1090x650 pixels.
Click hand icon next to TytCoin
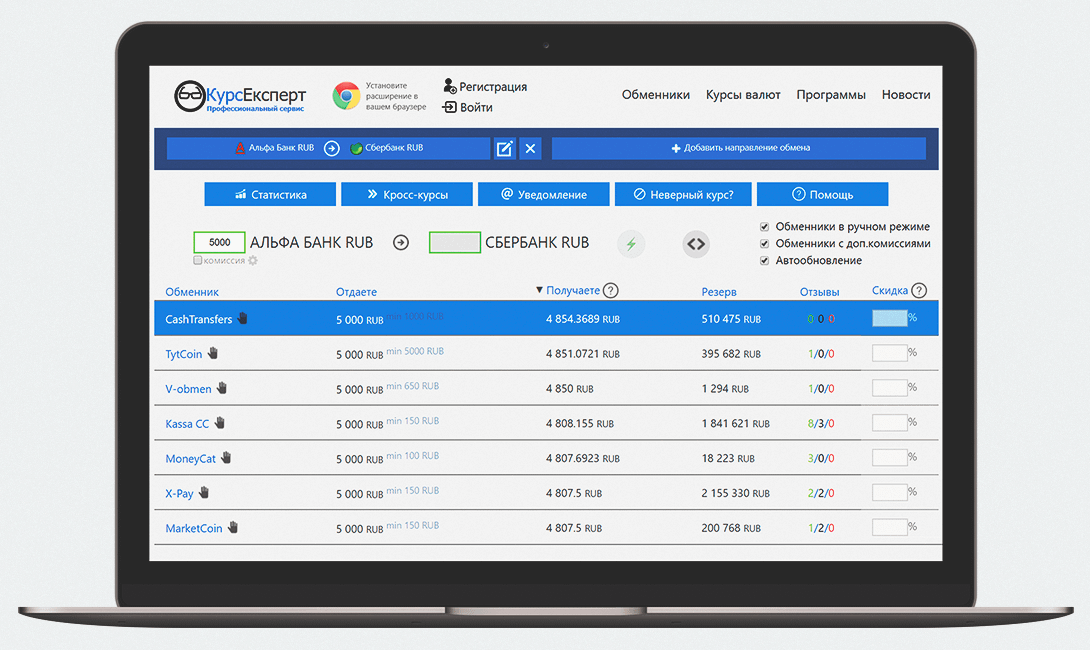(x=213, y=352)
